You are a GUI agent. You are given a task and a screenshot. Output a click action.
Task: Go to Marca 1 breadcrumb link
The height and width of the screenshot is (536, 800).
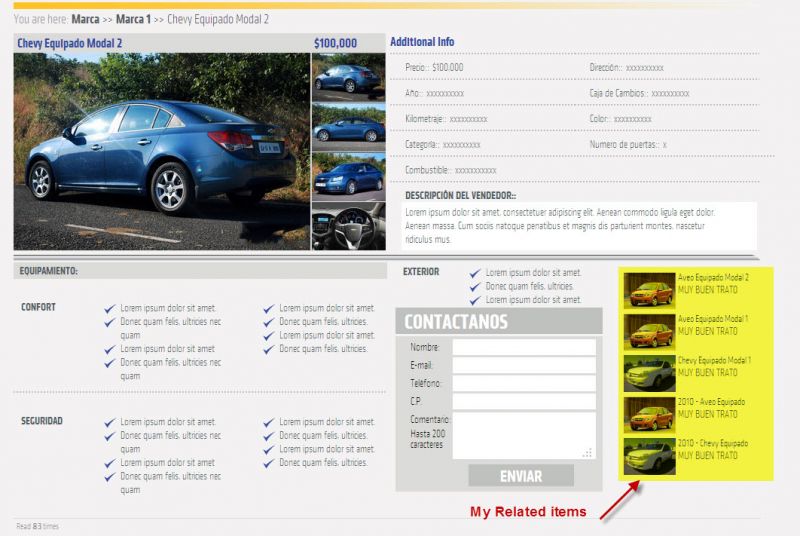point(133,19)
